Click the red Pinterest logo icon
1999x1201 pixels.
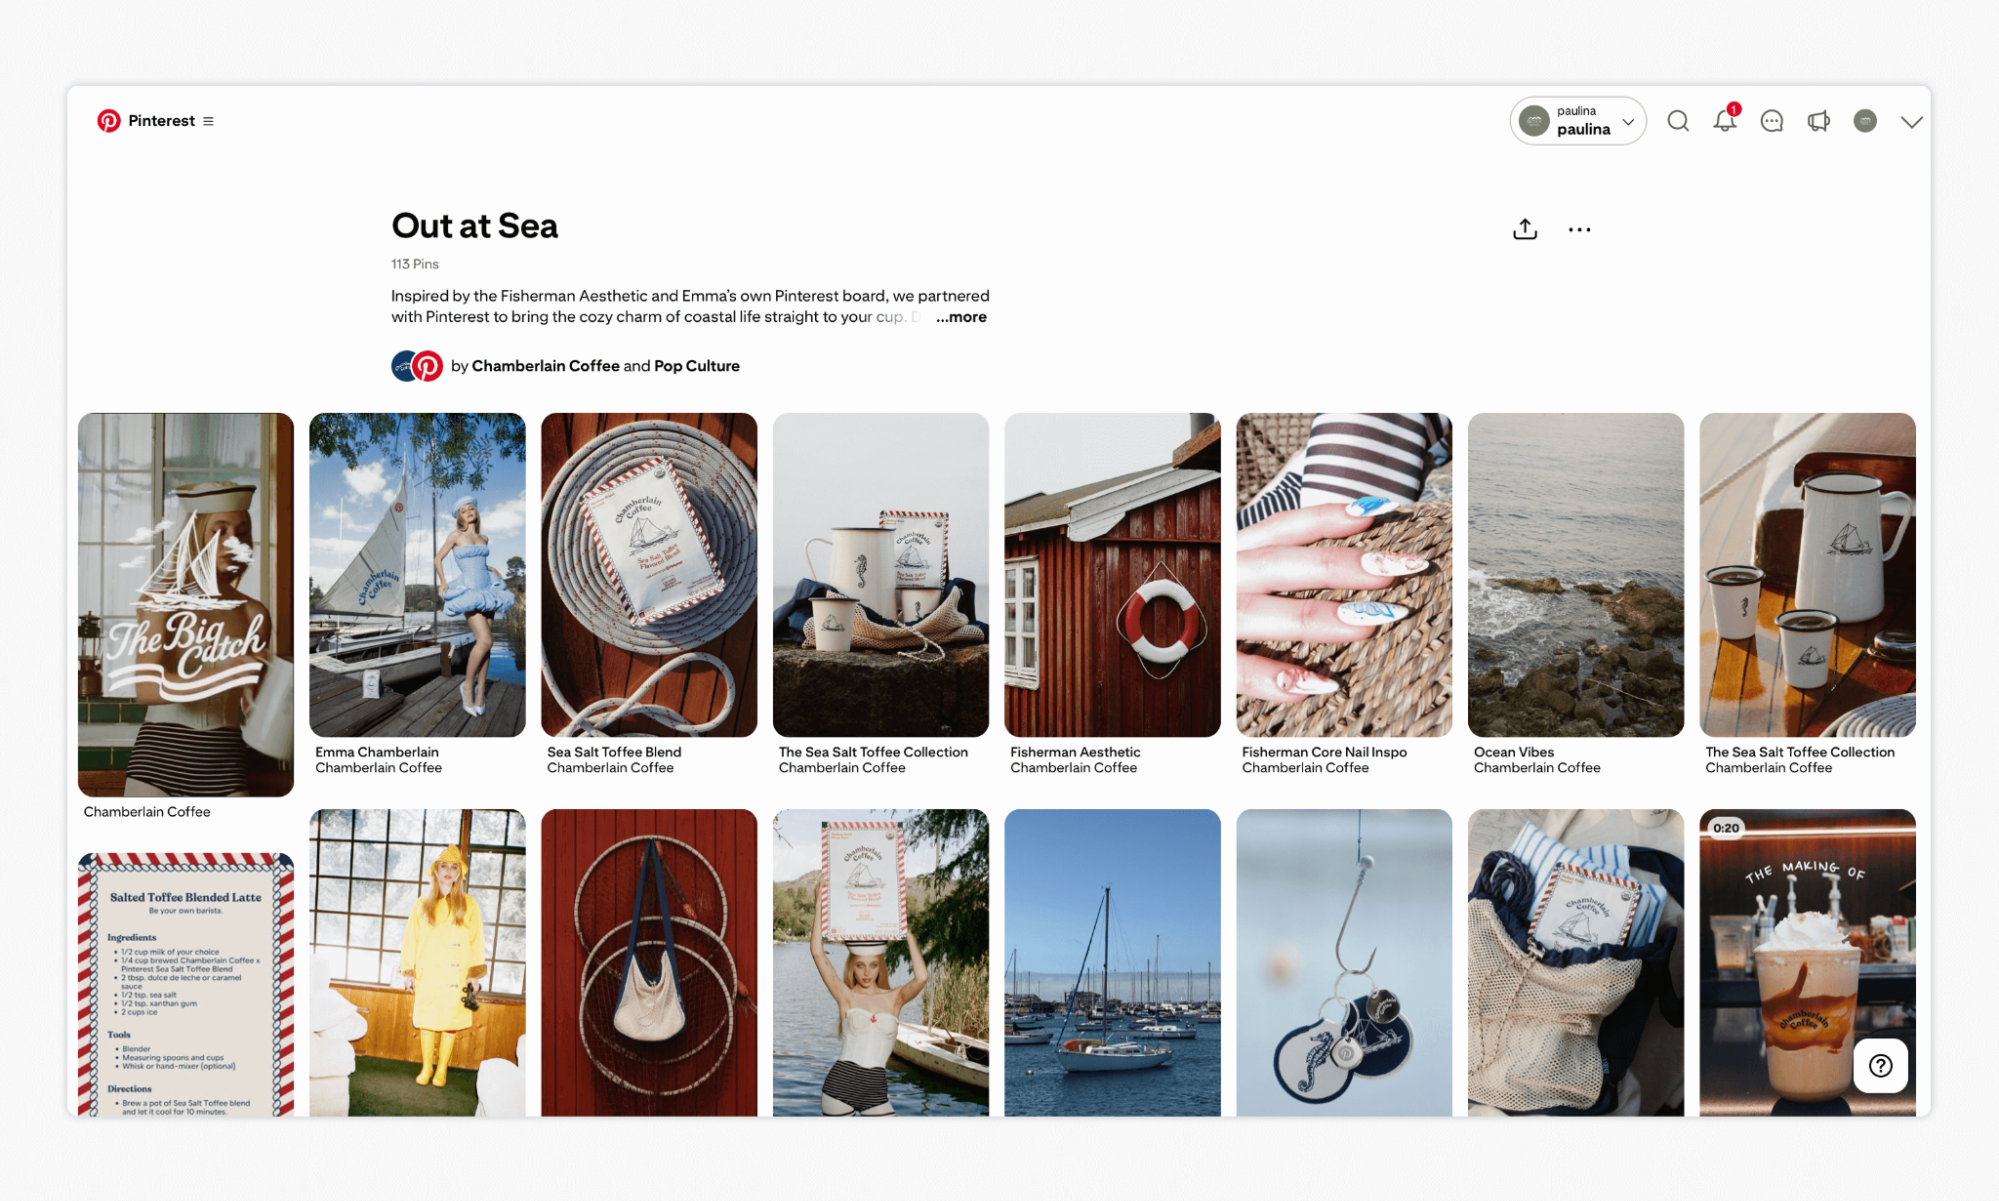click(109, 121)
